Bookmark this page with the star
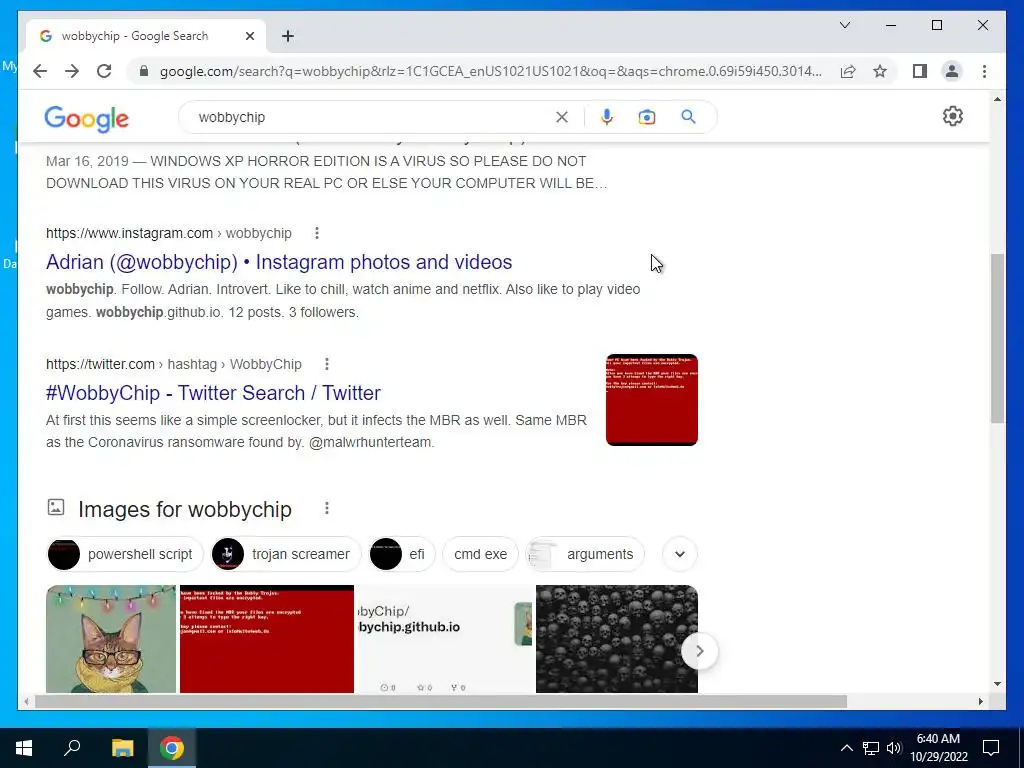Viewport: 1024px width, 768px height. (x=880, y=71)
